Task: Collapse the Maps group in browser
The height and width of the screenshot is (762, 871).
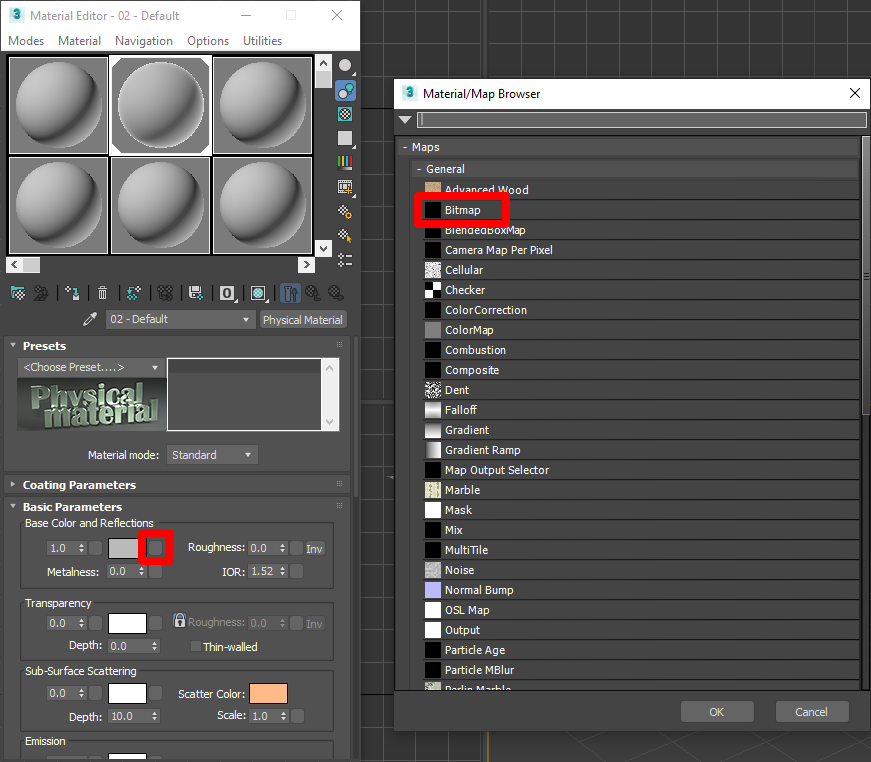Action: [x=405, y=147]
